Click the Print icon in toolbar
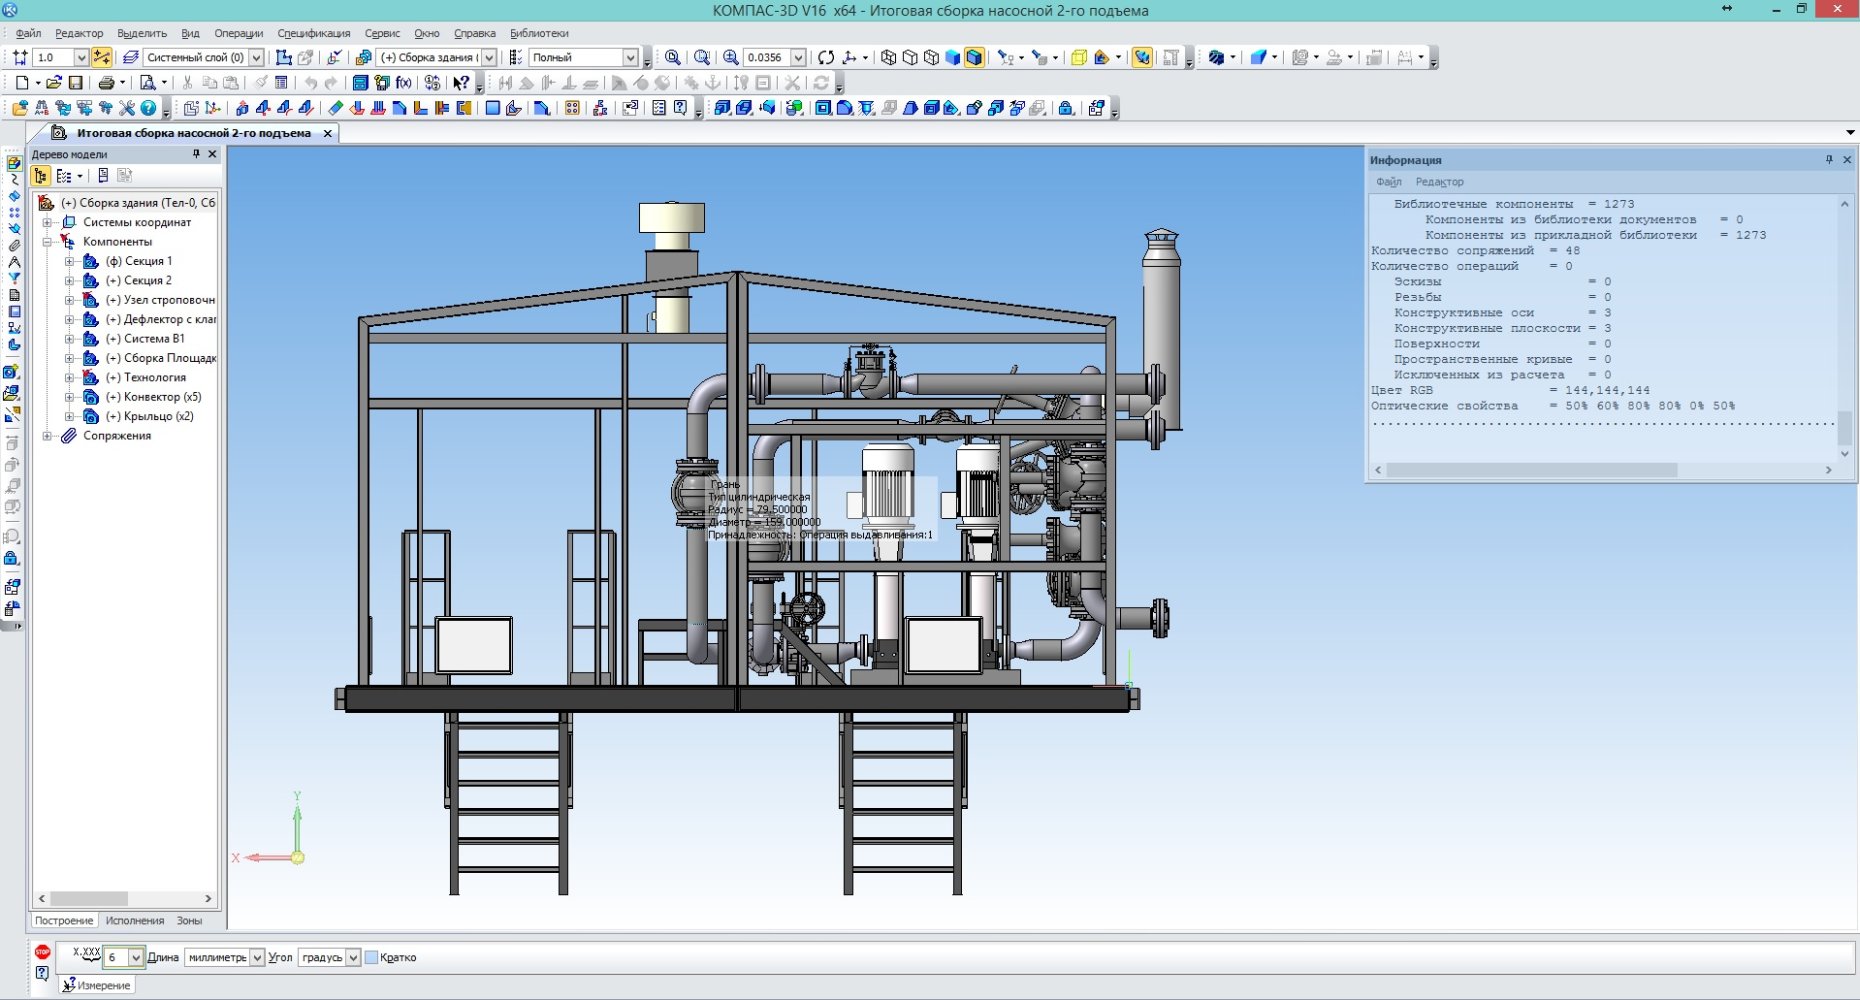 [x=105, y=83]
